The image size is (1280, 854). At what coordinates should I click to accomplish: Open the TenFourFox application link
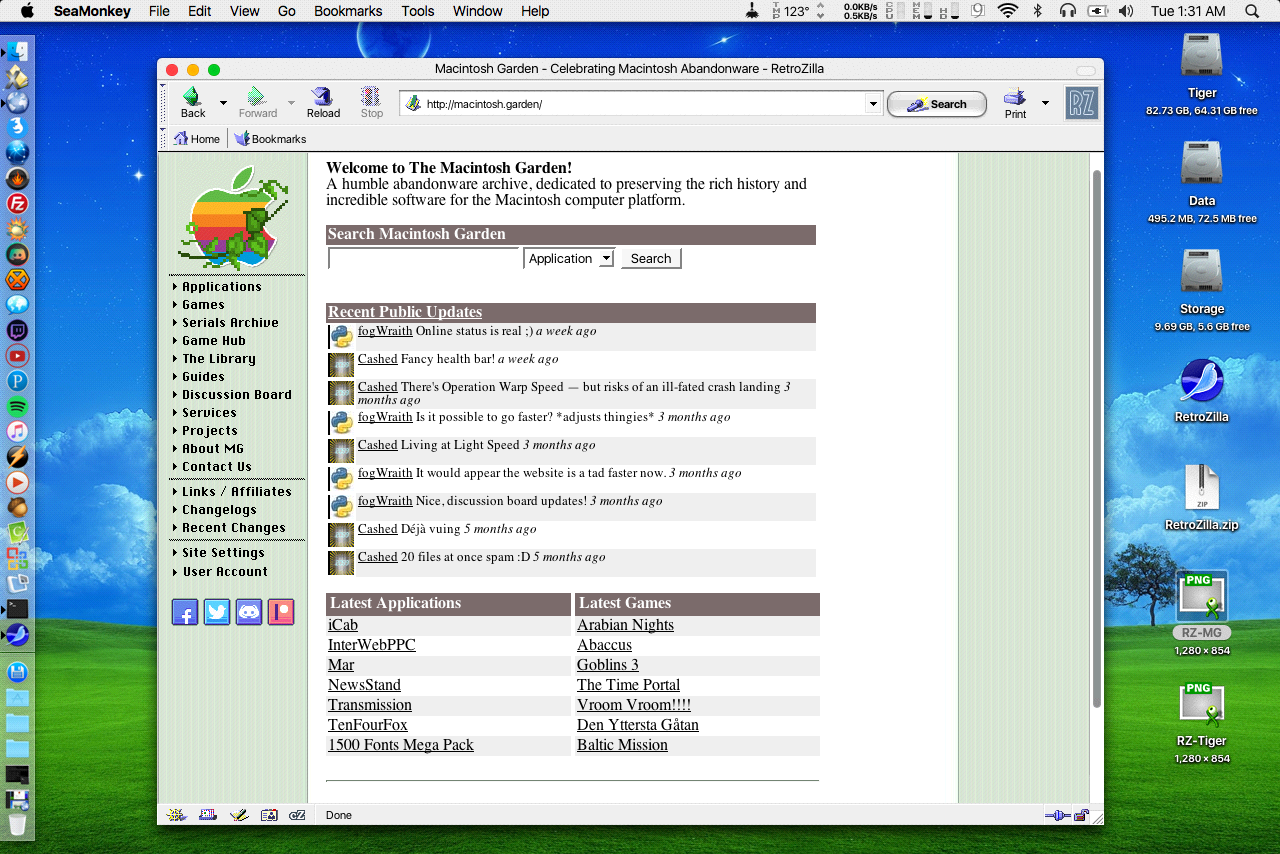(368, 725)
